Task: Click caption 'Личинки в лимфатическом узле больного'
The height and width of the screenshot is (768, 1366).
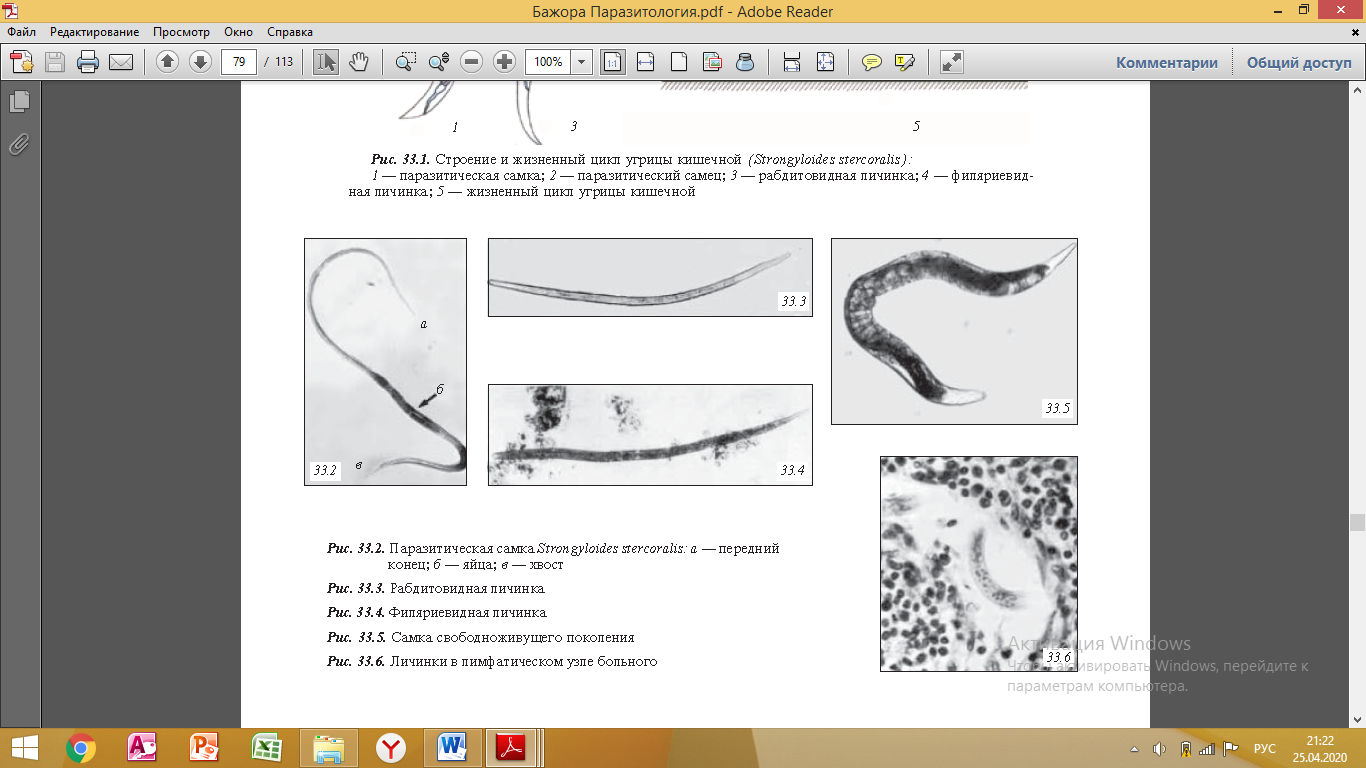Action: tap(524, 661)
